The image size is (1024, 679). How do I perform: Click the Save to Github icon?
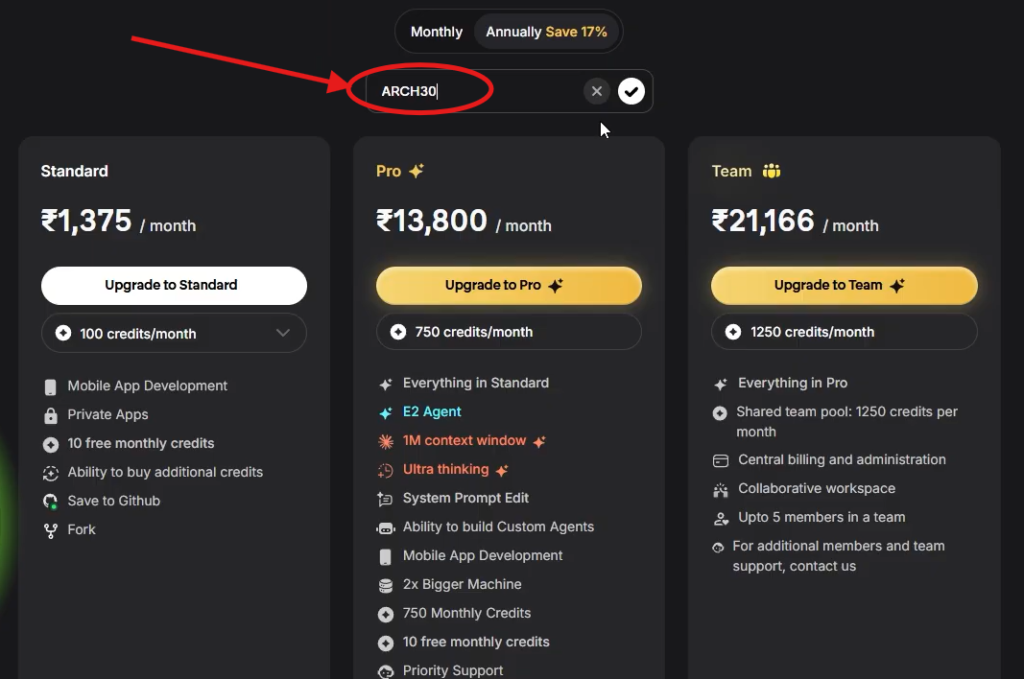tap(51, 501)
